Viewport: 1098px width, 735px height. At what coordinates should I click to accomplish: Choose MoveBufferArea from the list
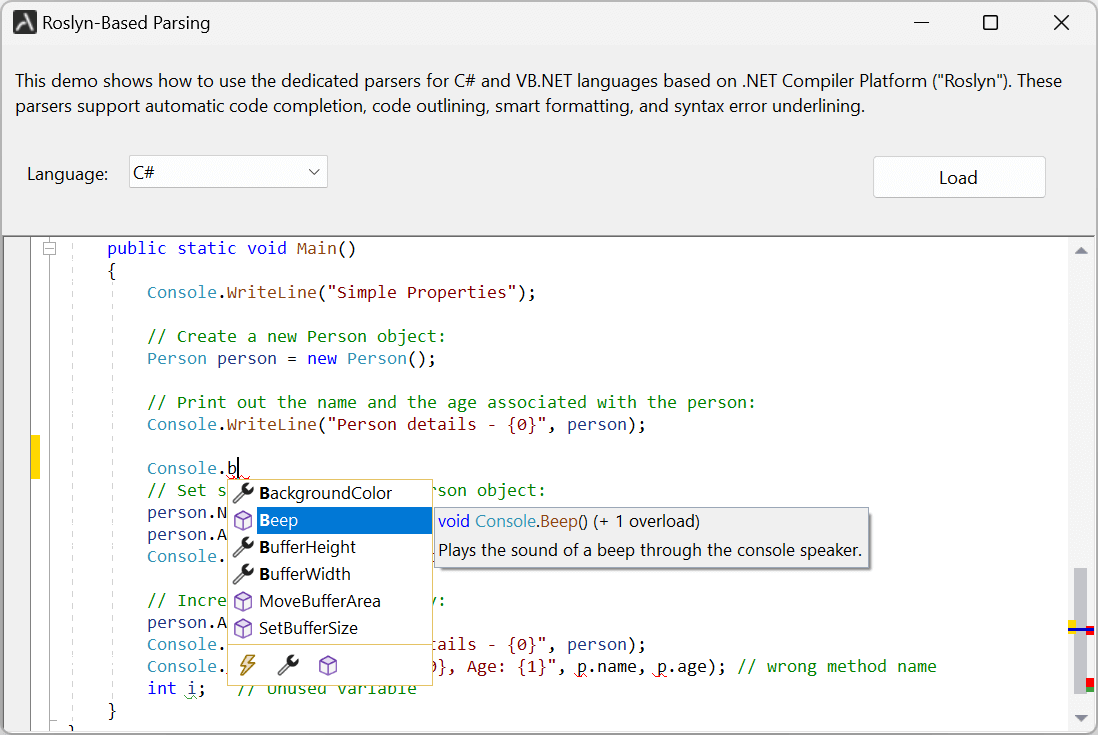click(331, 601)
